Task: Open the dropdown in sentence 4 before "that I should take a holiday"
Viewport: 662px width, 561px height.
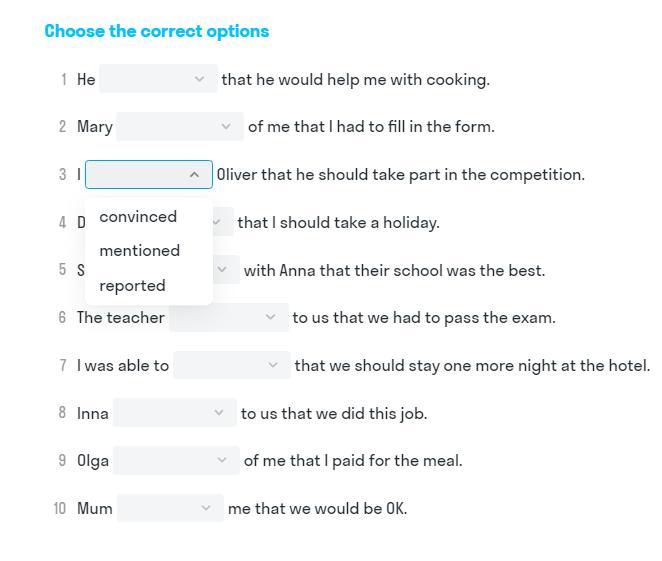Action: [223, 222]
